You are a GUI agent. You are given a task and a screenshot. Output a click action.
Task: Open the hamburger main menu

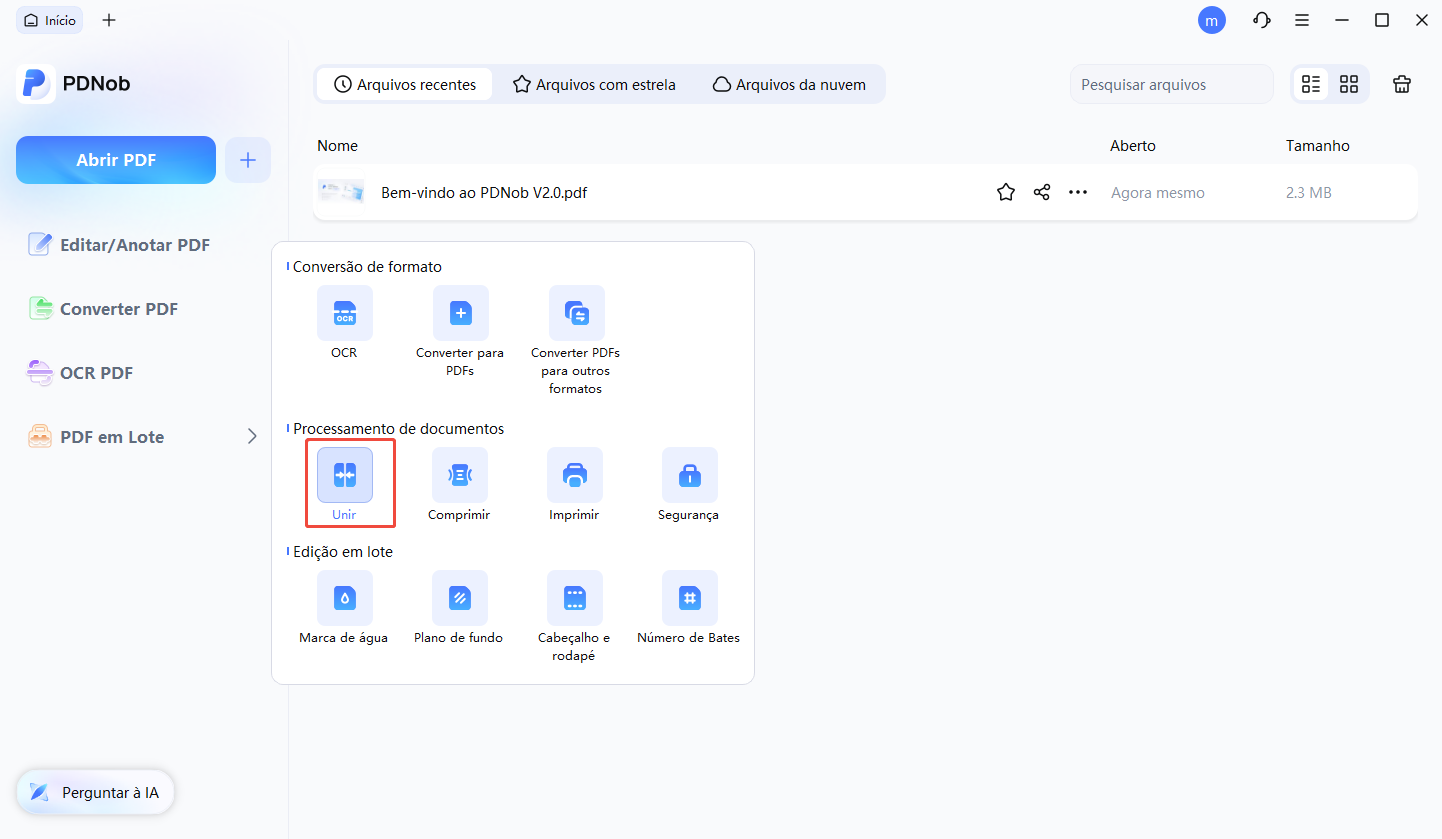point(1301,20)
